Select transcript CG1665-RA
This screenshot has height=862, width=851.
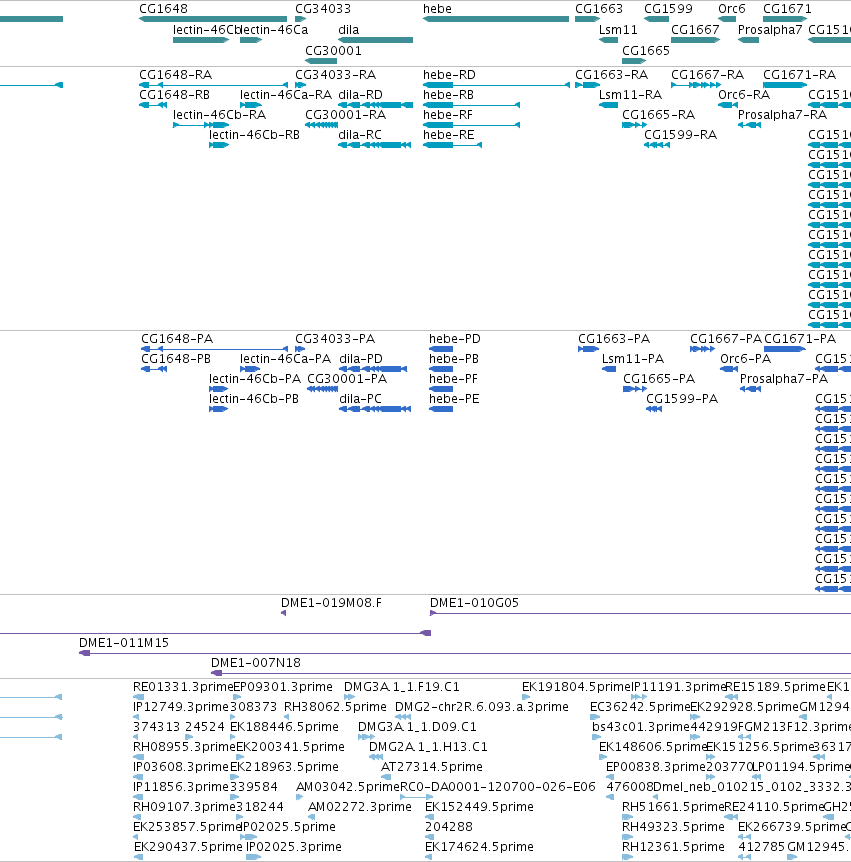tap(658, 115)
